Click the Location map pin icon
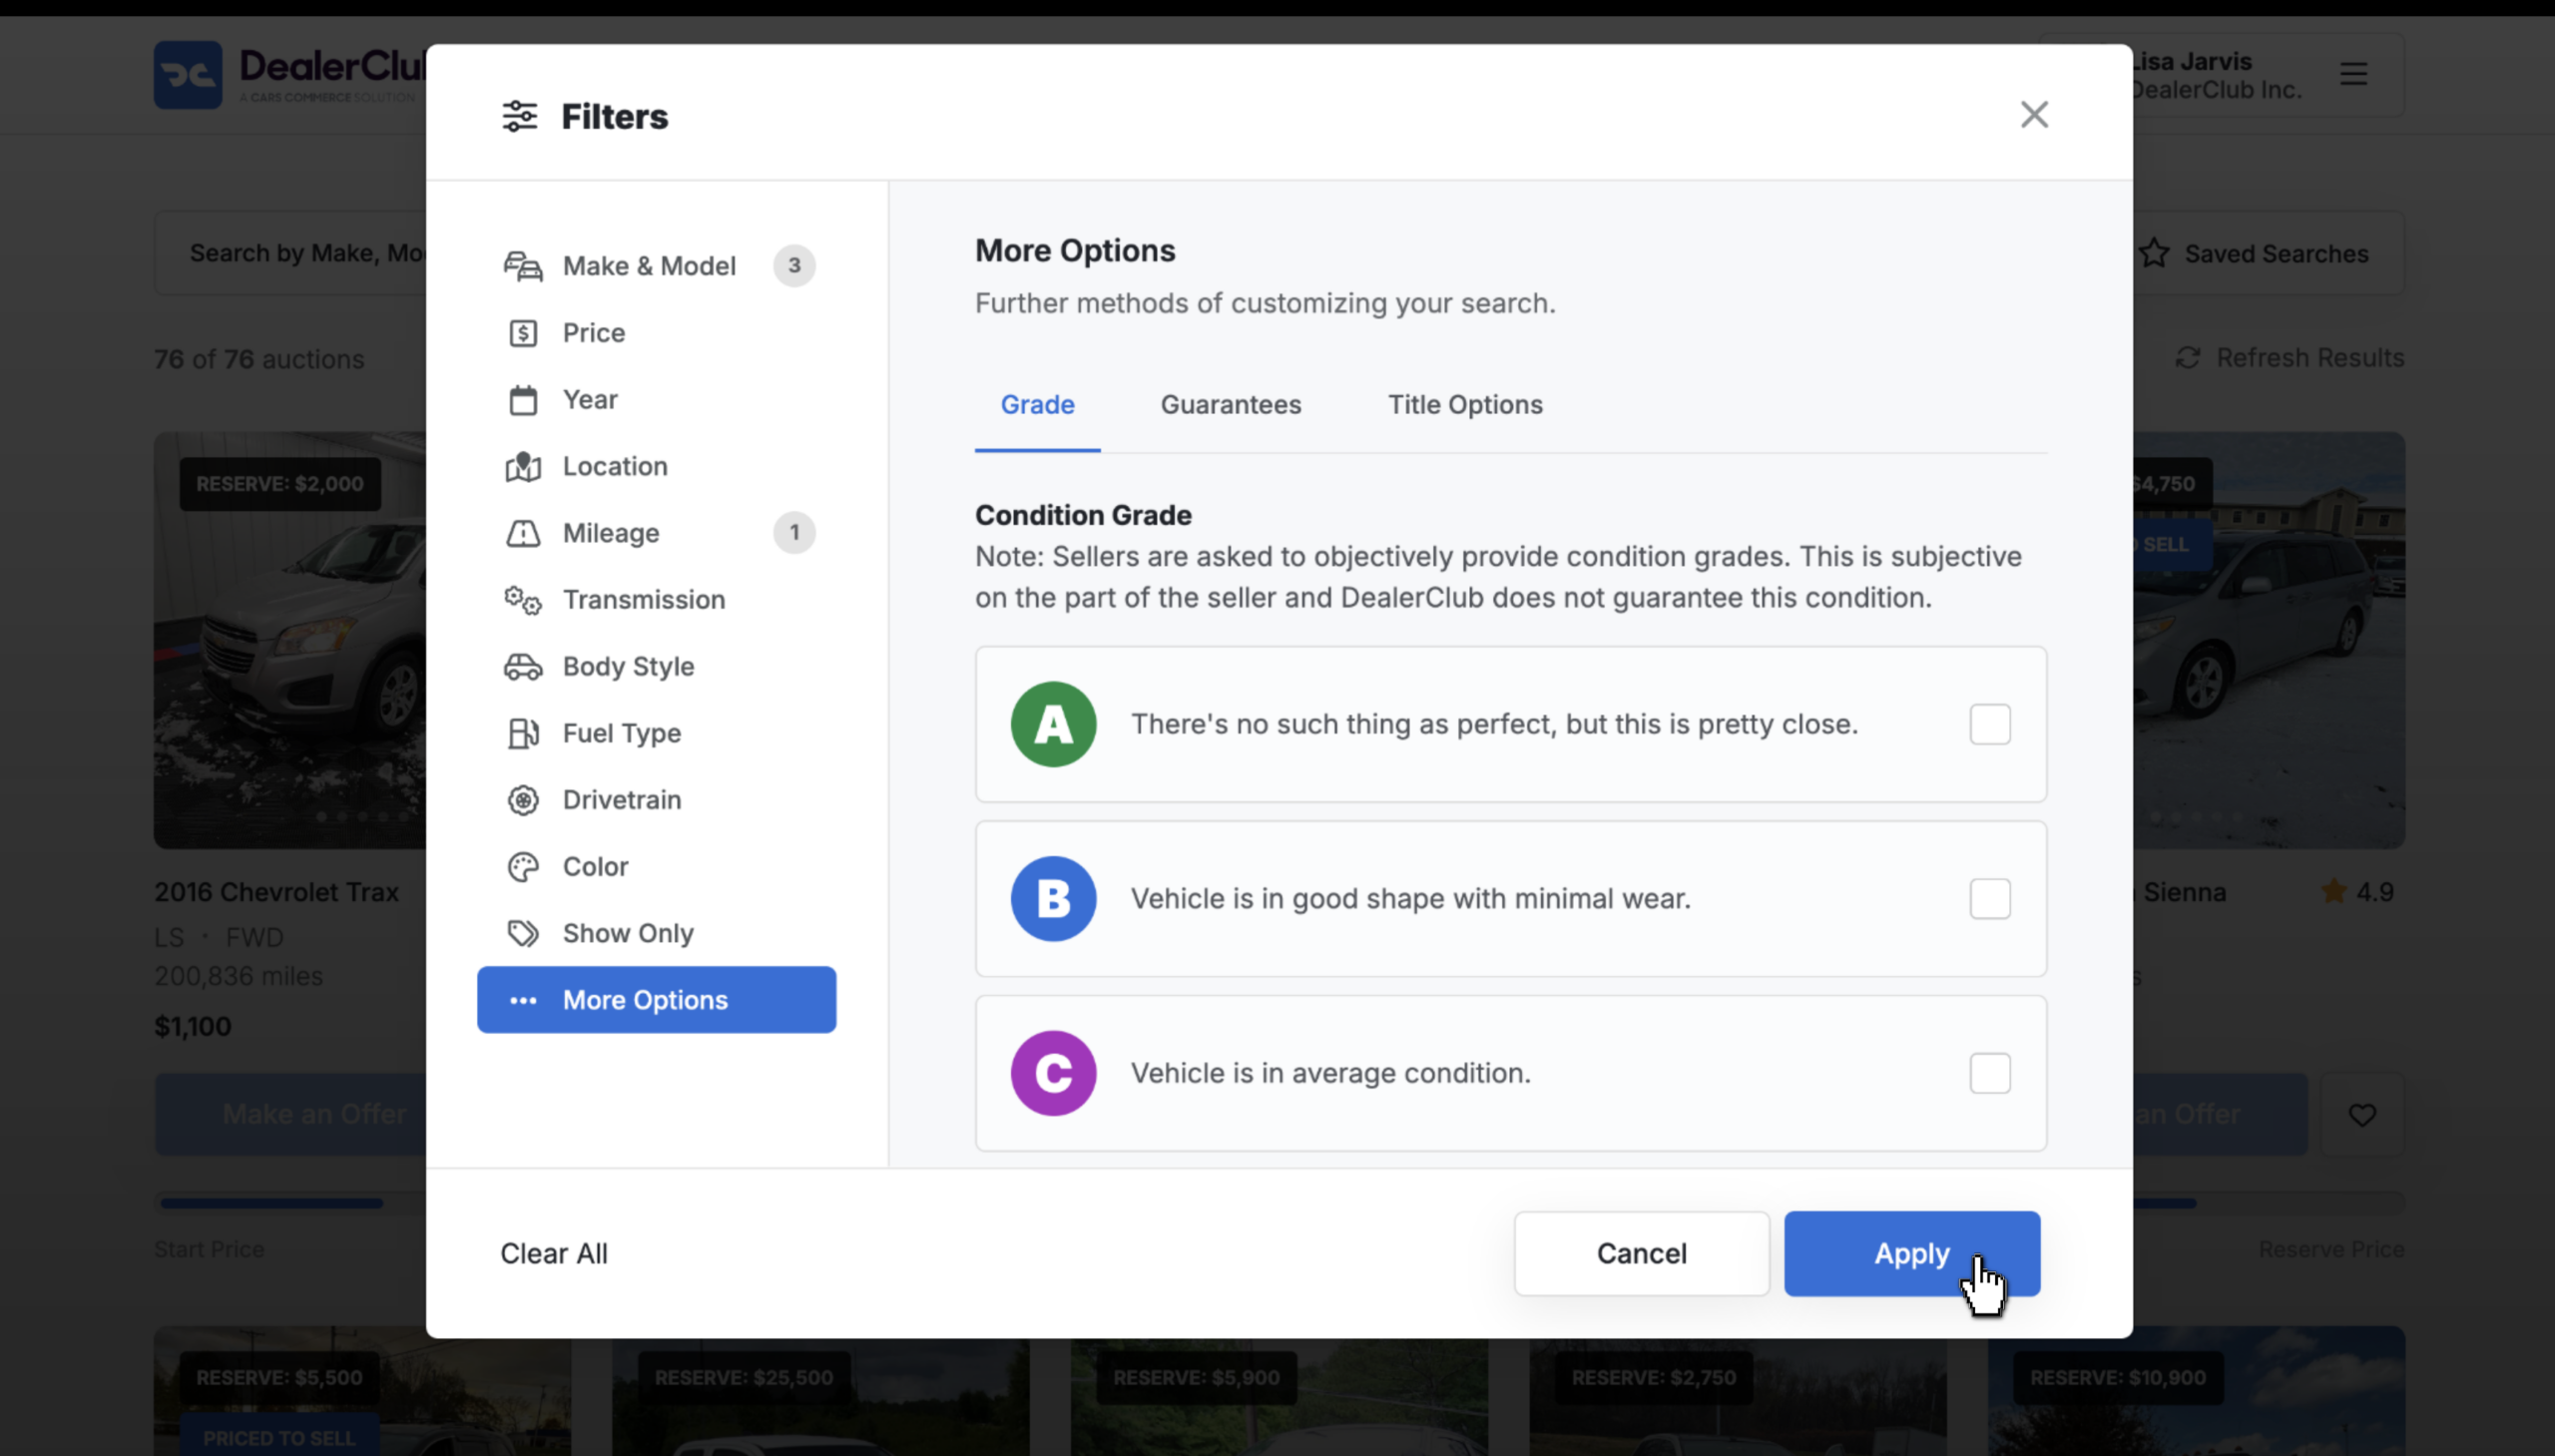Image resolution: width=2555 pixels, height=1456 pixels. tap(523, 466)
